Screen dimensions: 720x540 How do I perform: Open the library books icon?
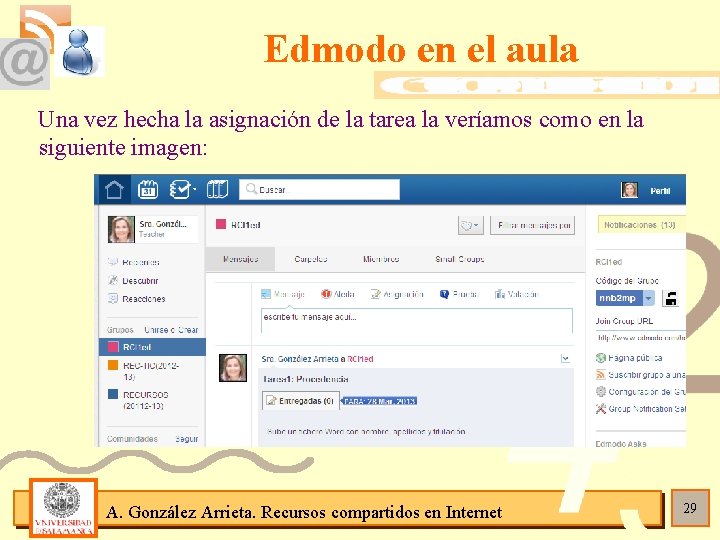(217, 189)
